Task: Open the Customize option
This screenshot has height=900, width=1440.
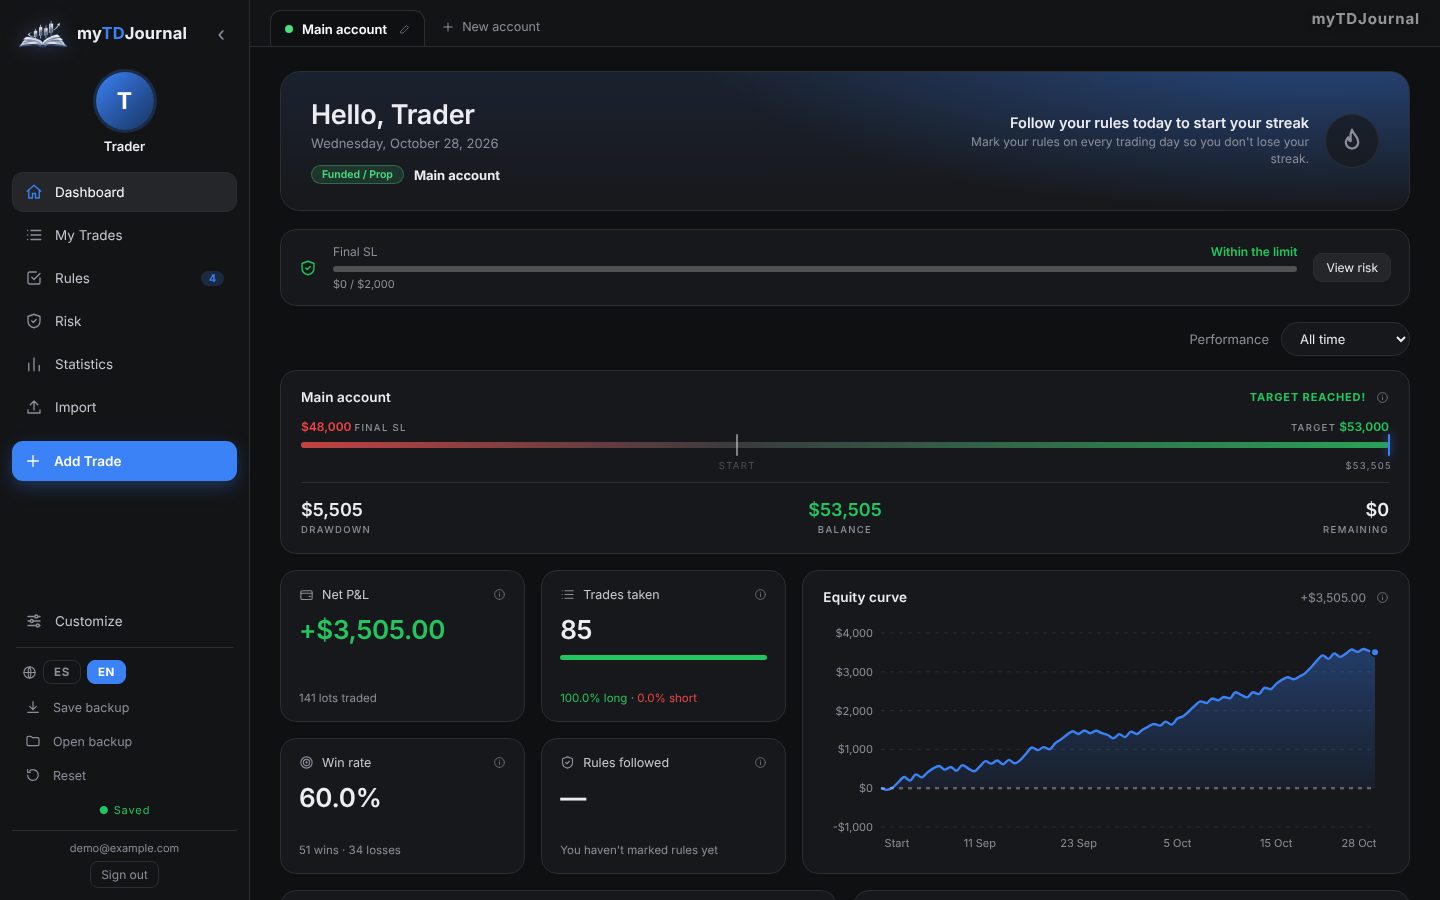Action: tap(124, 621)
